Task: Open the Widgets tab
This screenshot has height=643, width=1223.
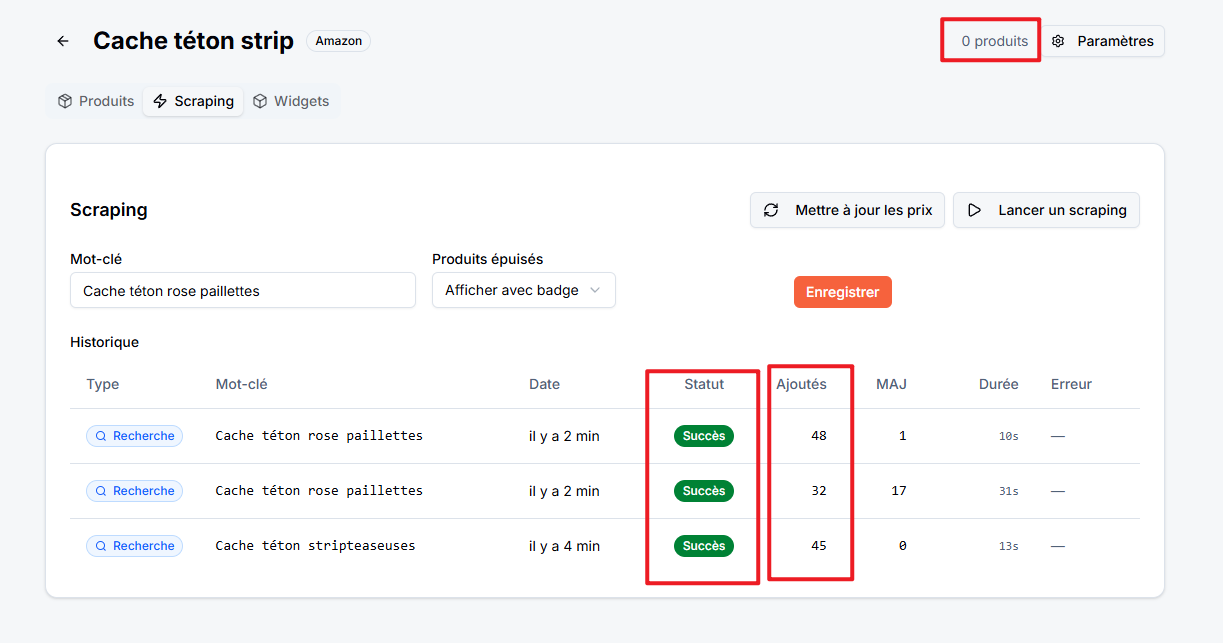Action: click(291, 101)
